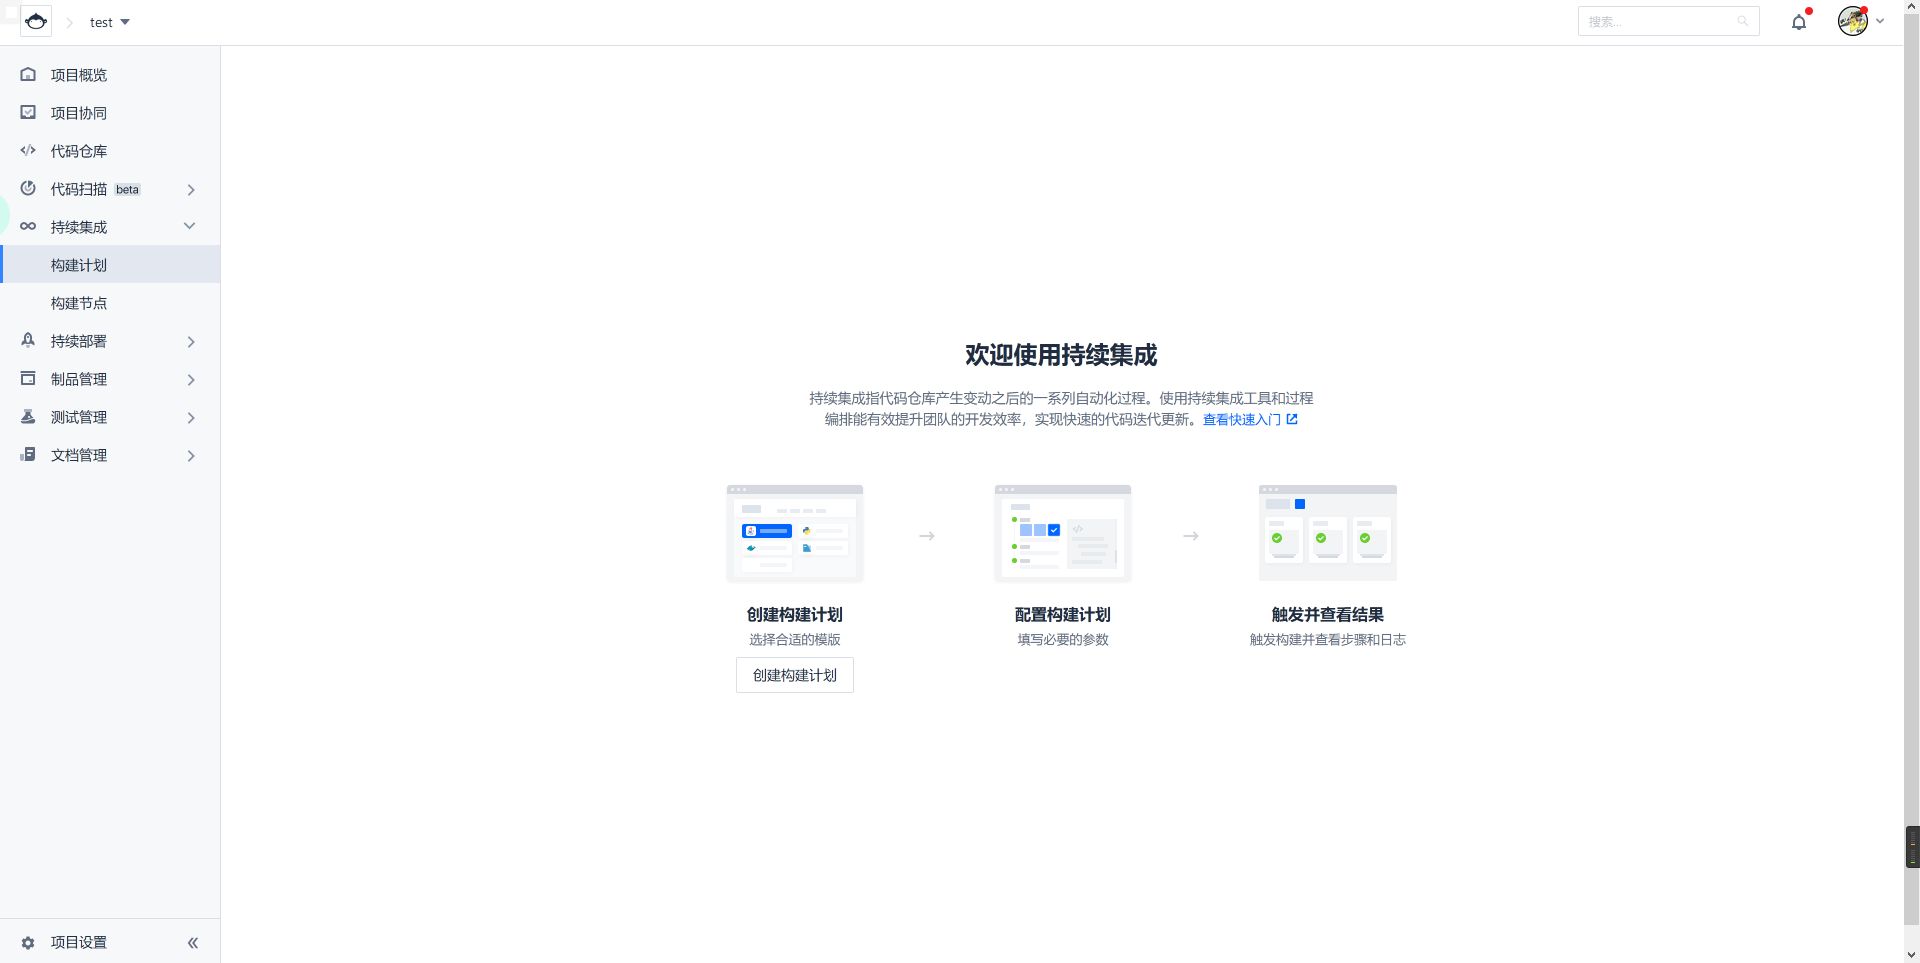Image resolution: width=1920 pixels, height=963 pixels.
Task: Select 构建计划 in the sidebar
Action: [x=80, y=264]
